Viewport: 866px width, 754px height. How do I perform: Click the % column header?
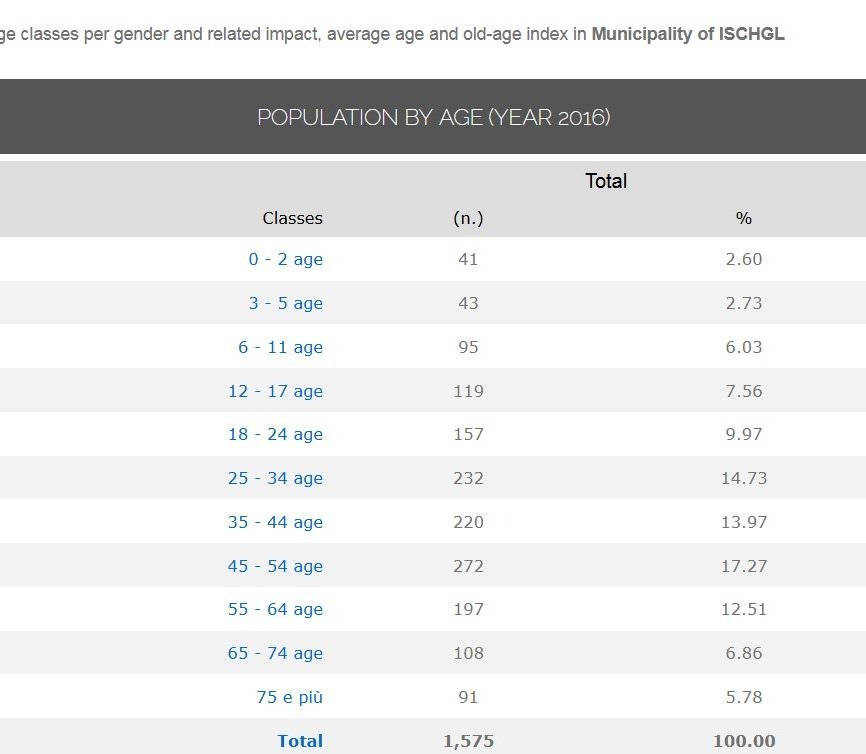tap(743, 218)
